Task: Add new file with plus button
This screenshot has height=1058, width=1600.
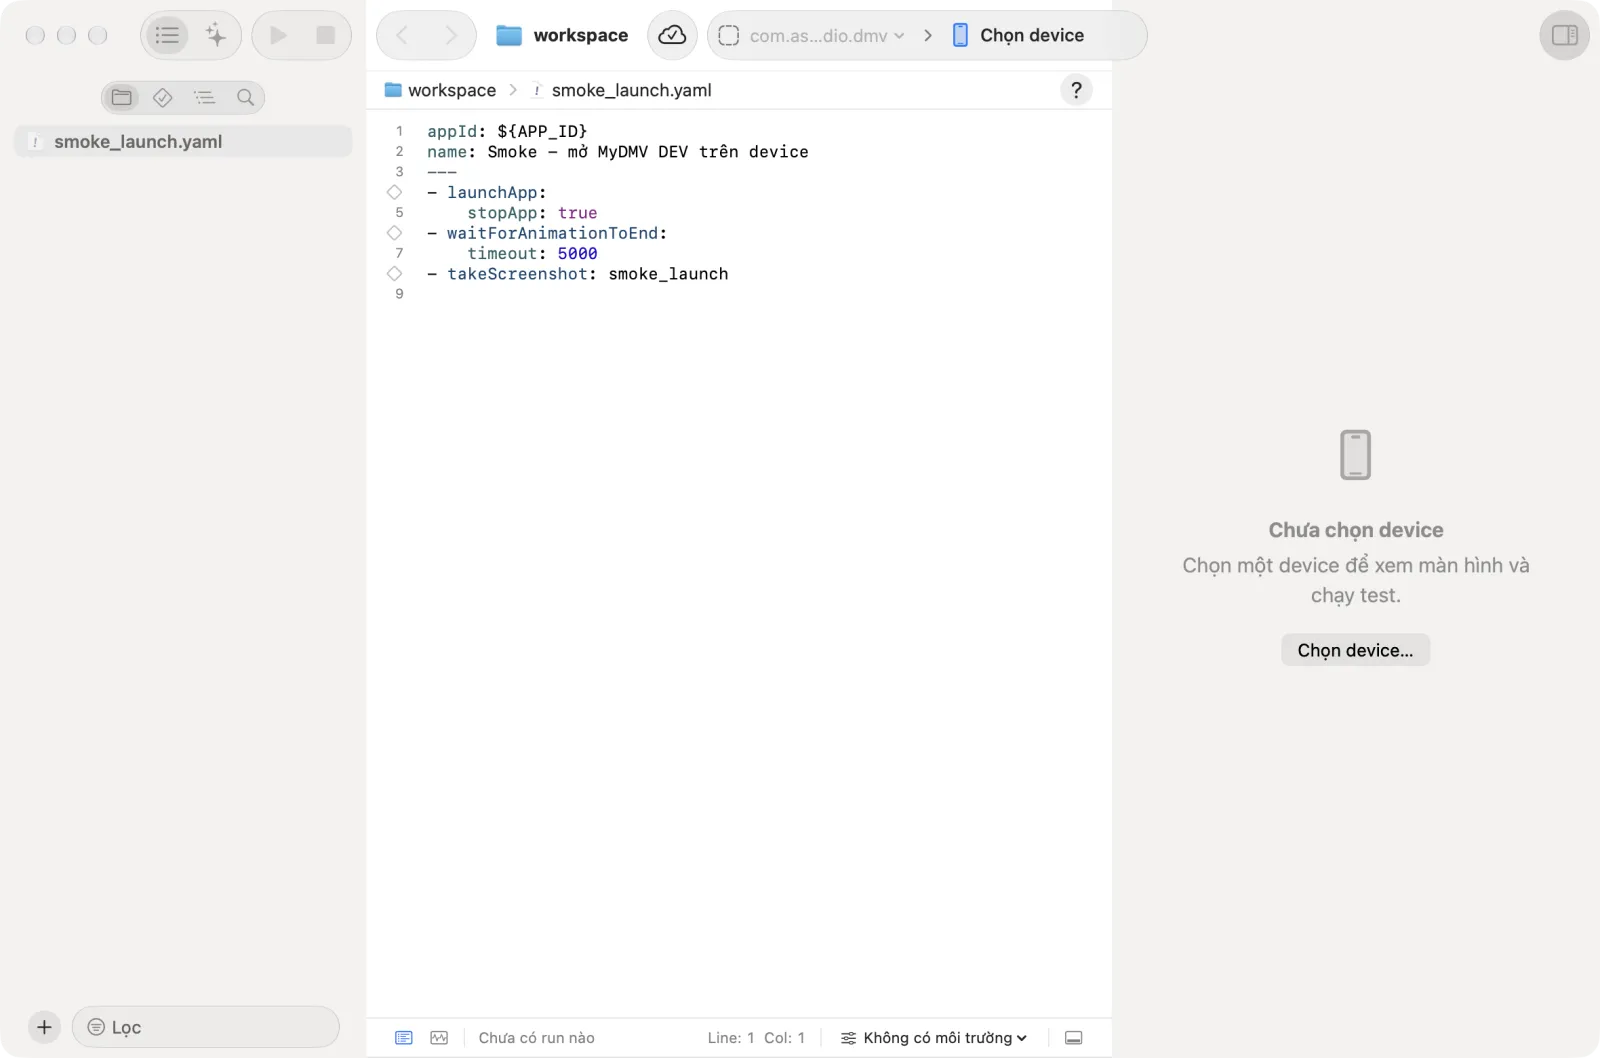Action: coord(44,1027)
